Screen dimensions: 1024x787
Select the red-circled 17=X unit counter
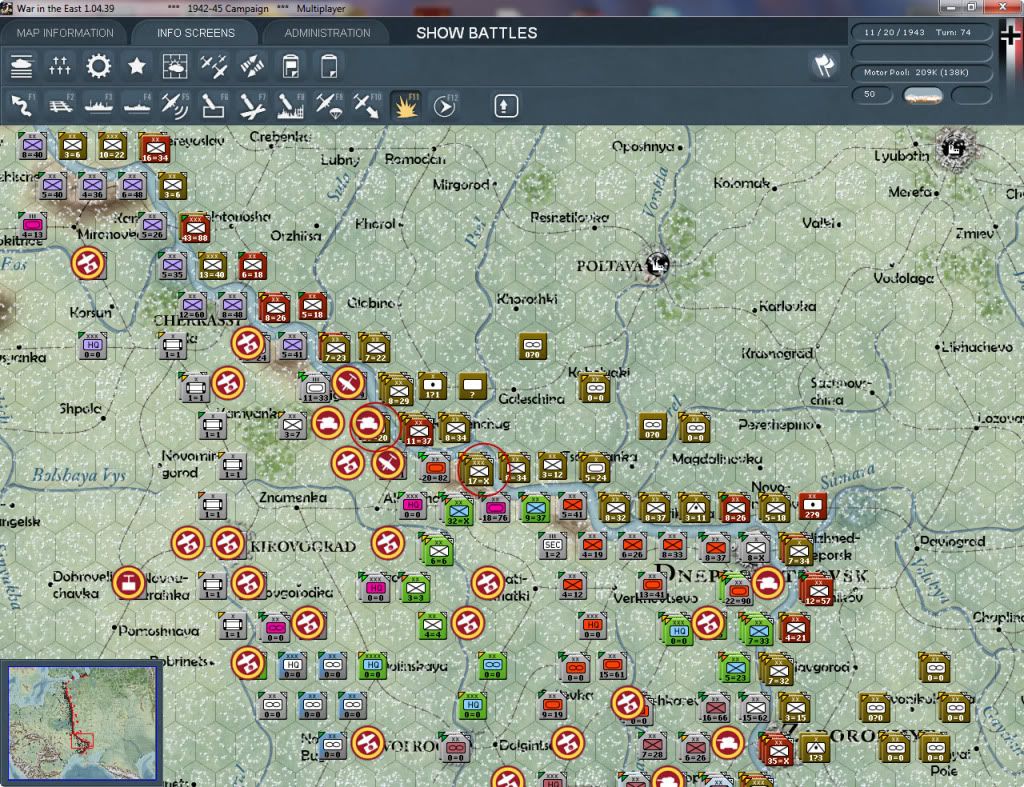479,470
